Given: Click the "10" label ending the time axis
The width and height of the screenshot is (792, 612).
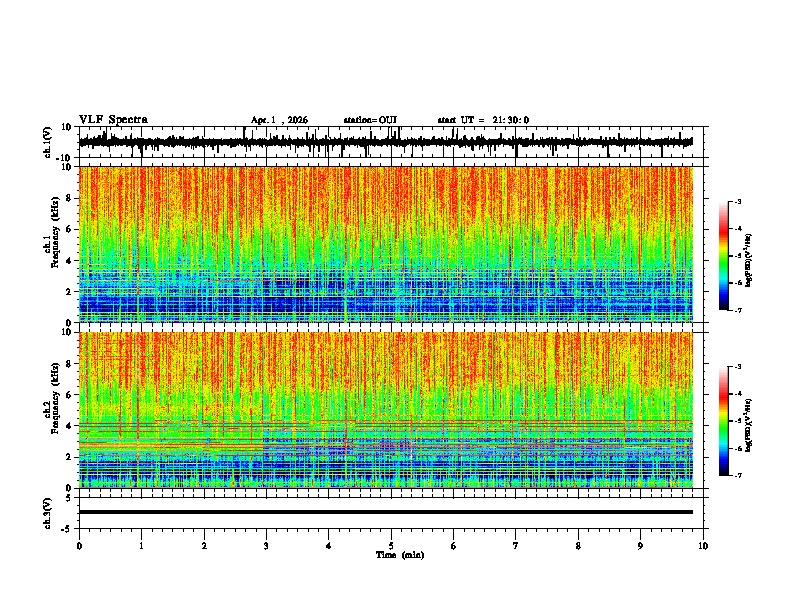Looking at the screenshot, I should click(x=703, y=546).
